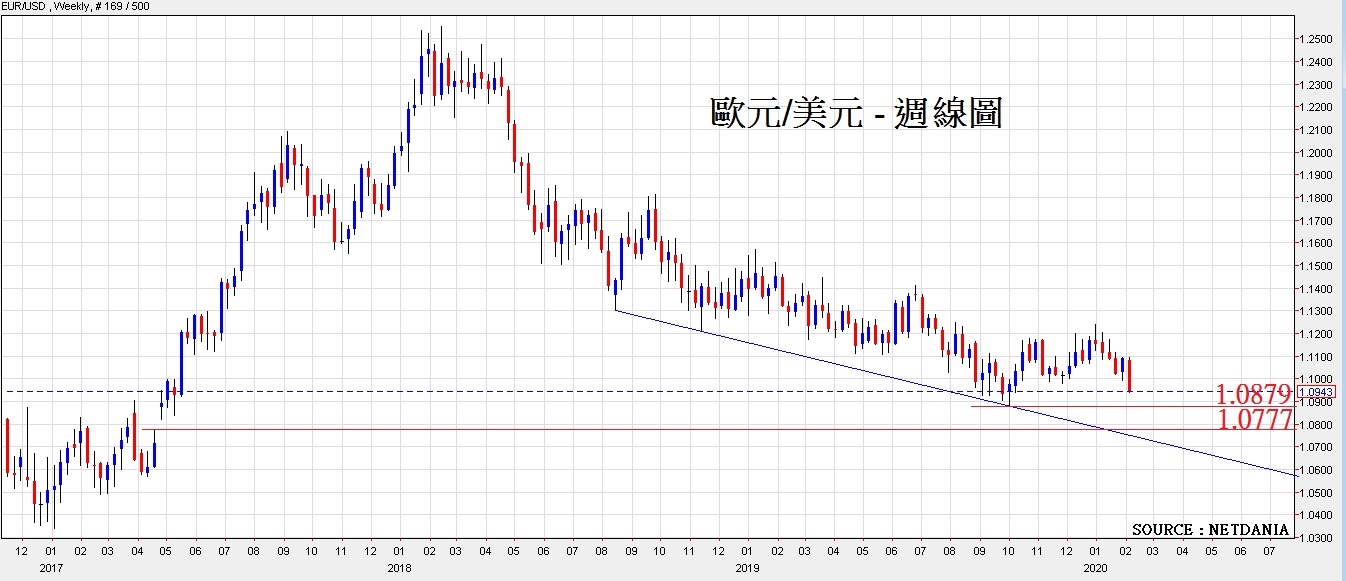Select the red 1.0777 price level label

tap(1254, 419)
